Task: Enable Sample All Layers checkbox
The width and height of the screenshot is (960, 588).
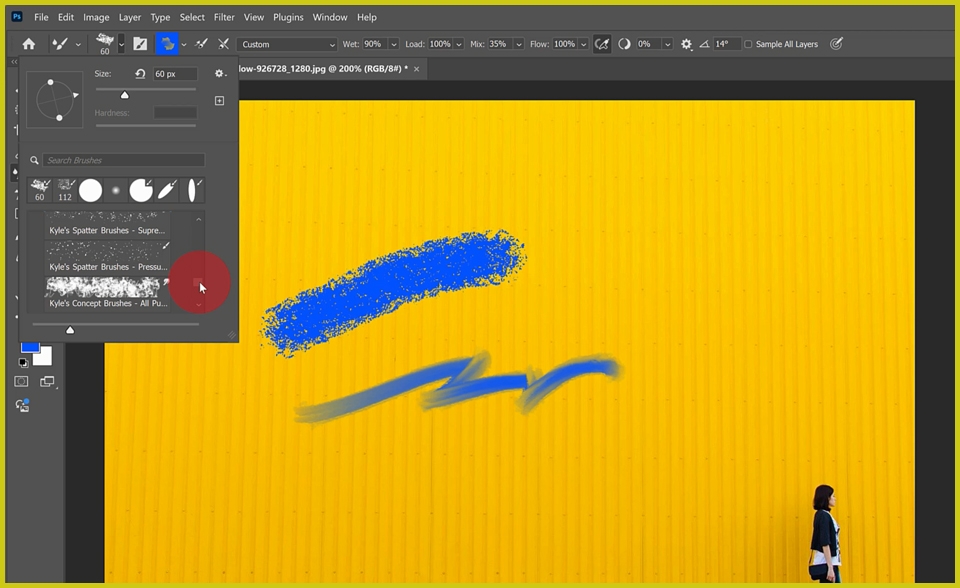Action: [748, 44]
